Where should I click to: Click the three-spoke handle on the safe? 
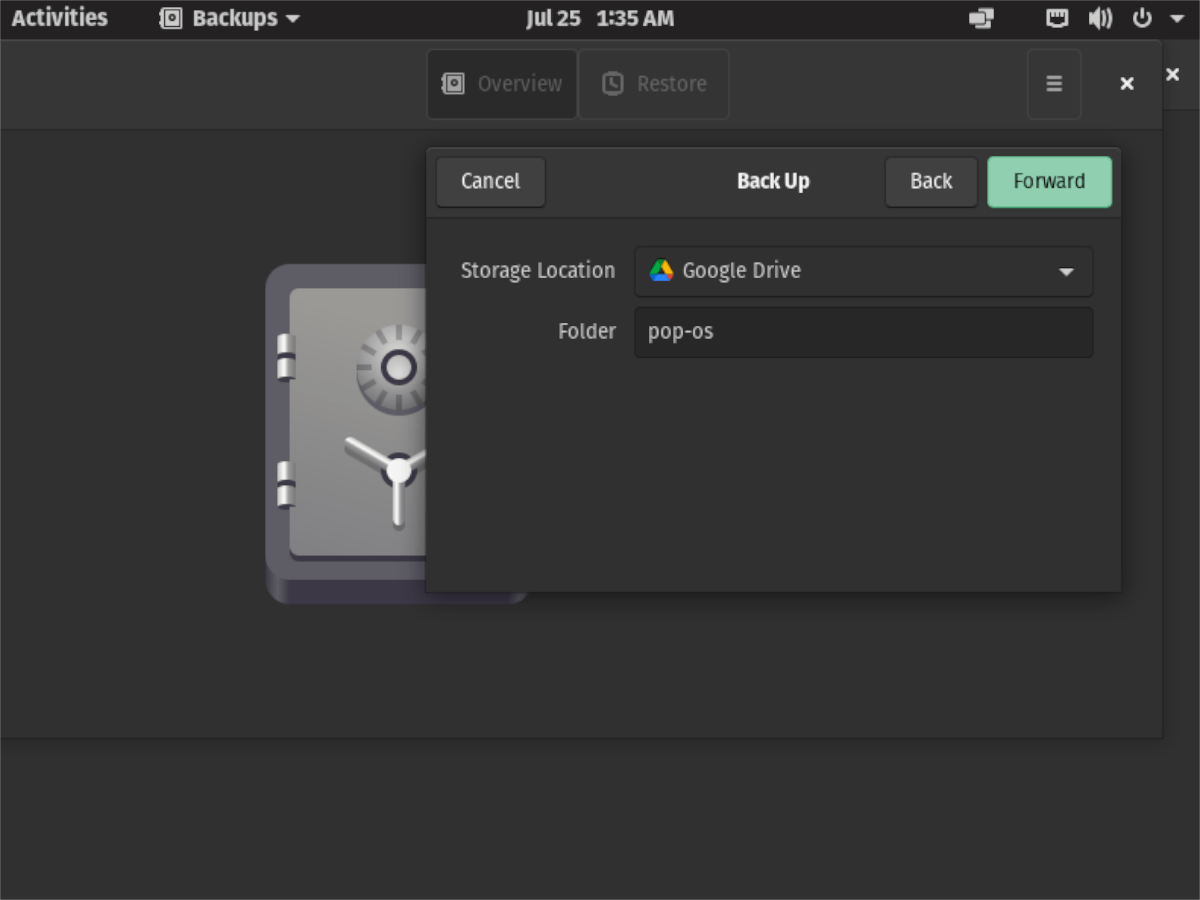click(x=397, y=470)
